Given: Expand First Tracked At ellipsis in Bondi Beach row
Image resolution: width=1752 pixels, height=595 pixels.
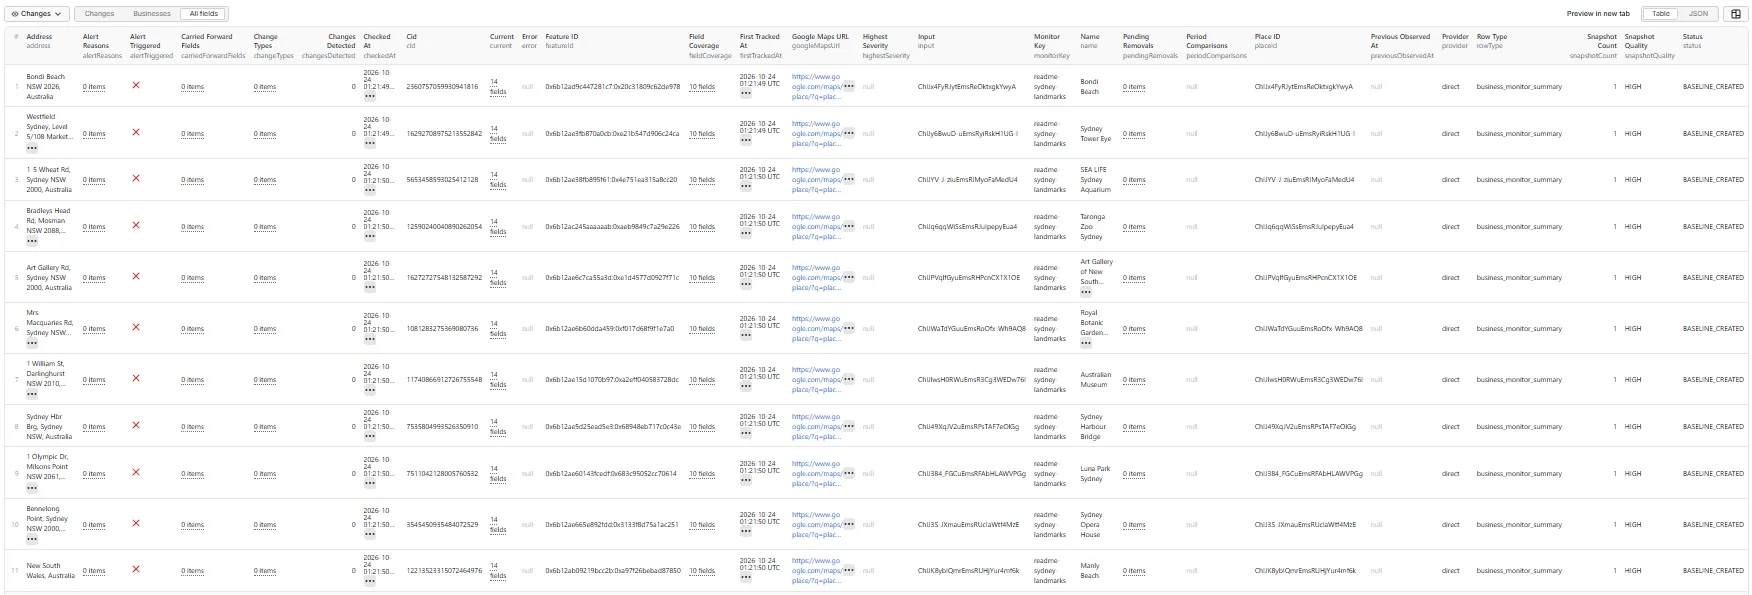Looking at the screenshot, I should coord(746,94).
